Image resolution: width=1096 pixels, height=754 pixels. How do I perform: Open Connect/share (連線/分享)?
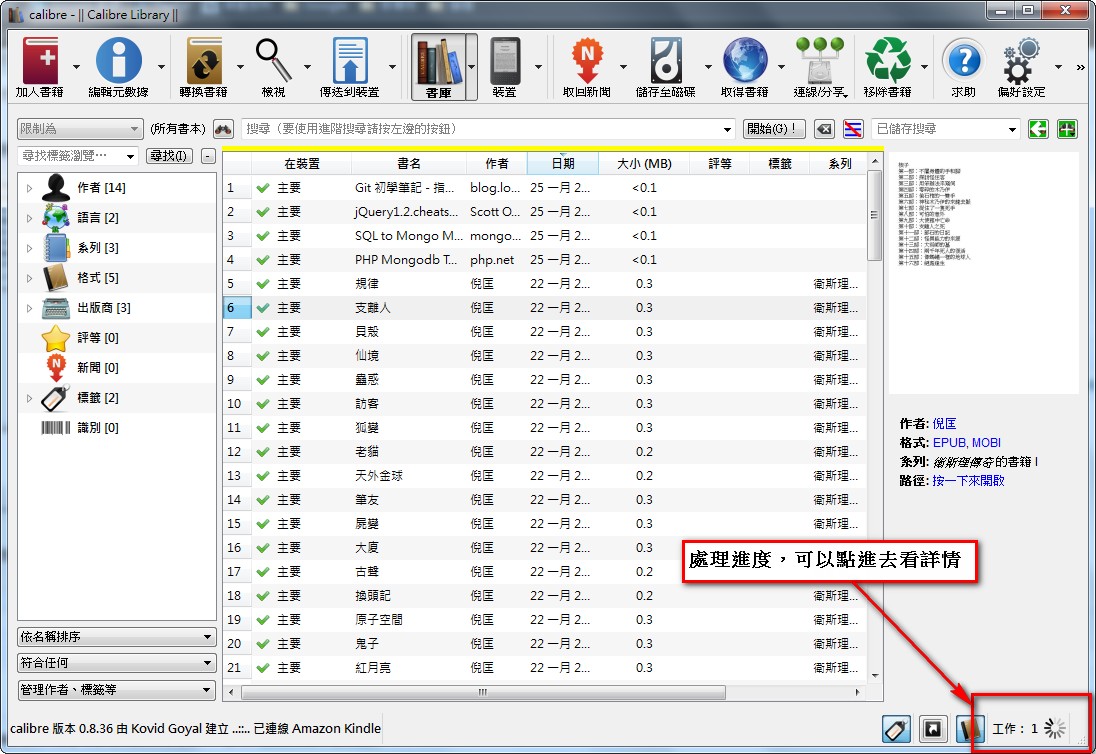821,67
